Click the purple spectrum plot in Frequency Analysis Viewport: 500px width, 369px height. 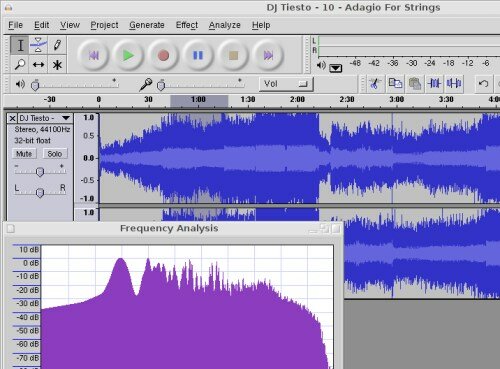[x=187, y=307]
